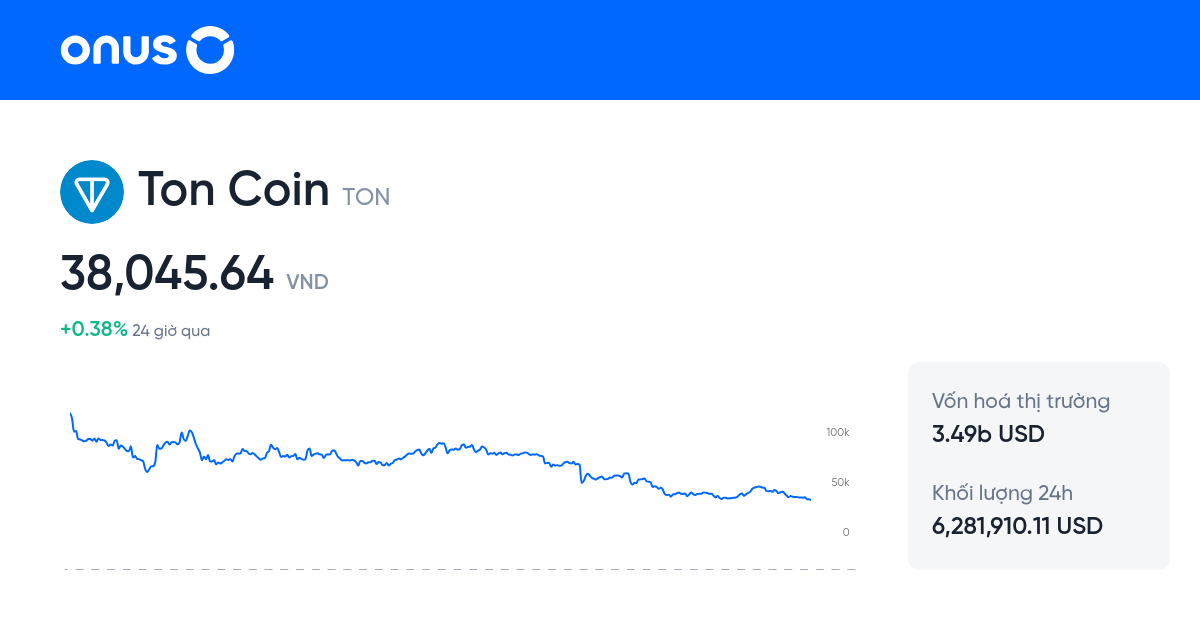This screenshot has width=1200, height=630.
Task: Click the blue TON diamond symbol
Action: click(x=92, y=191)
